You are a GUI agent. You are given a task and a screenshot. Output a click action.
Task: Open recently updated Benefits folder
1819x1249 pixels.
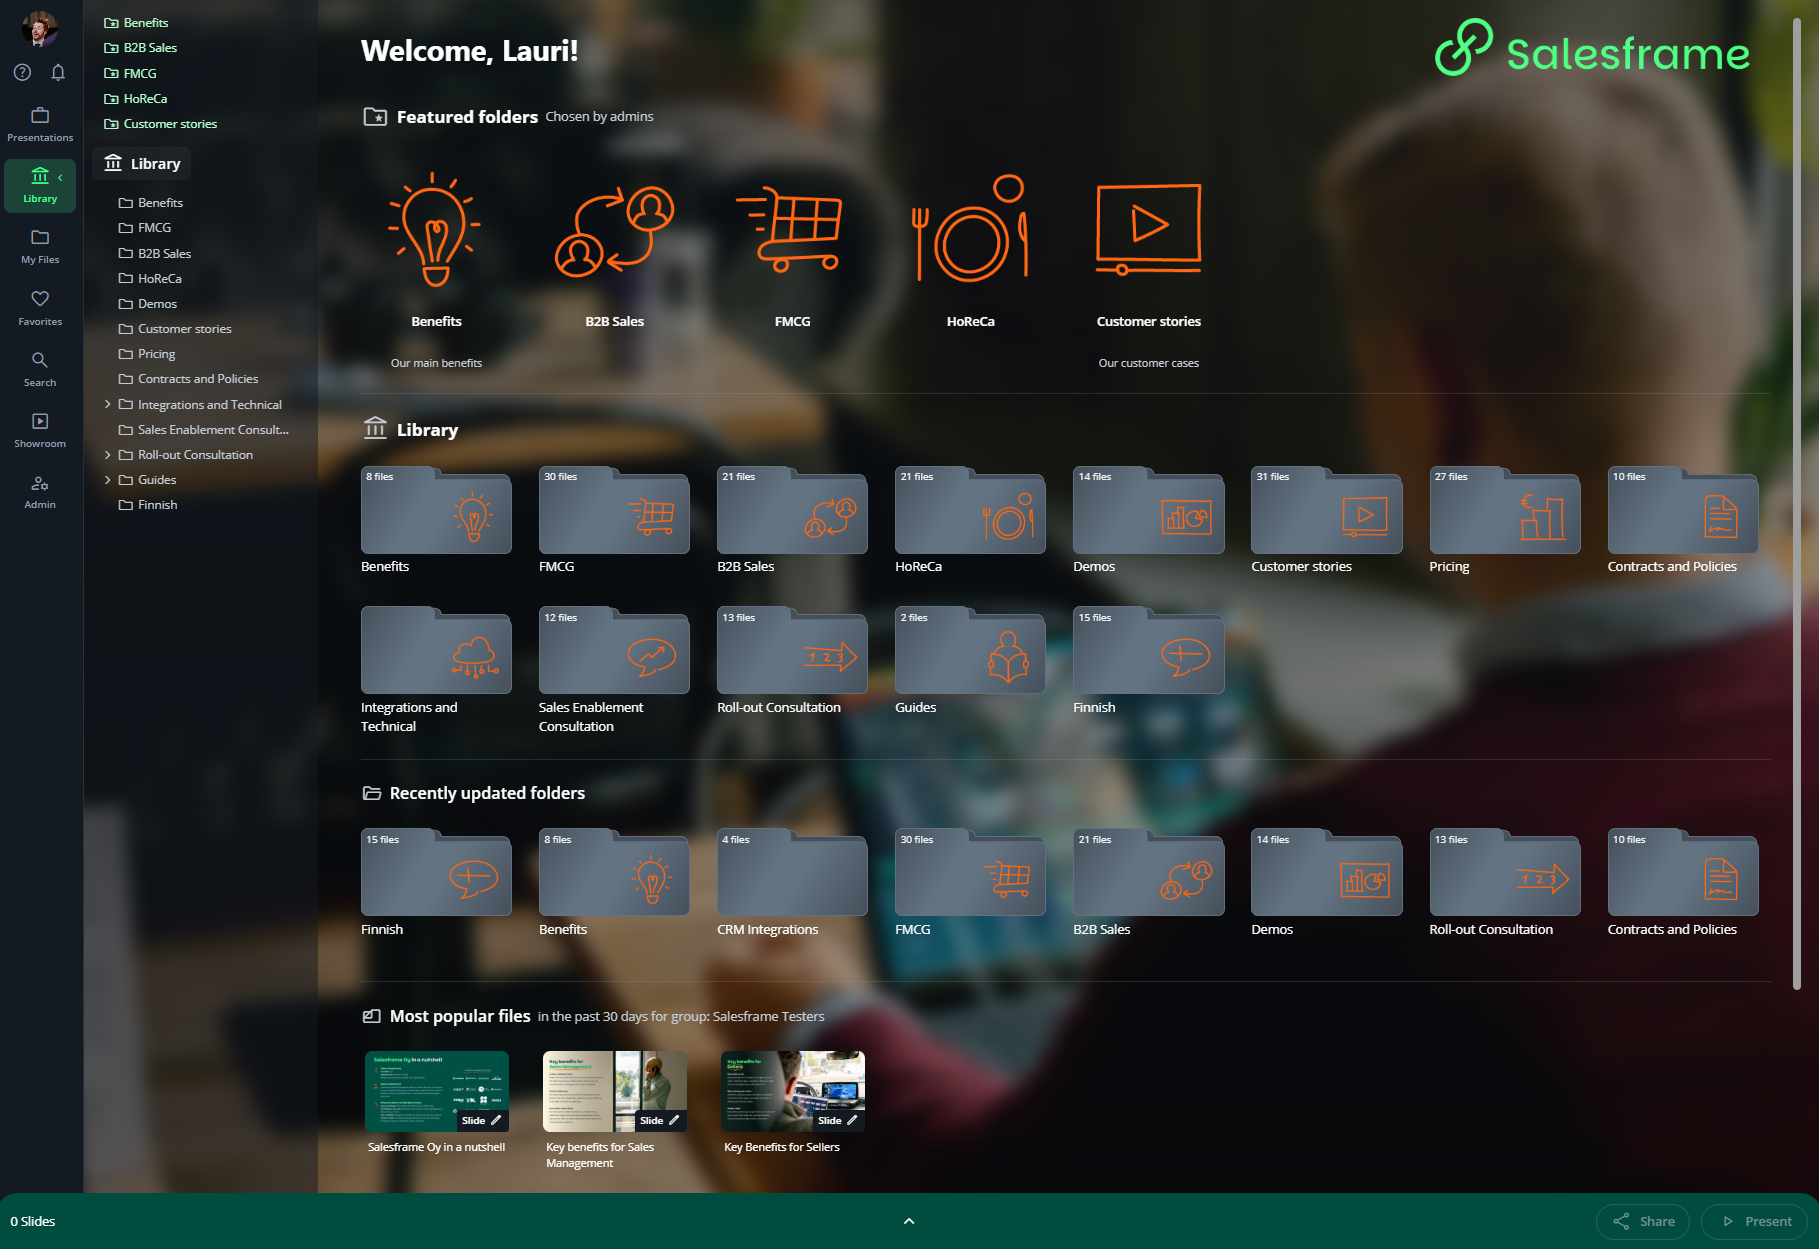click(614, 873)
